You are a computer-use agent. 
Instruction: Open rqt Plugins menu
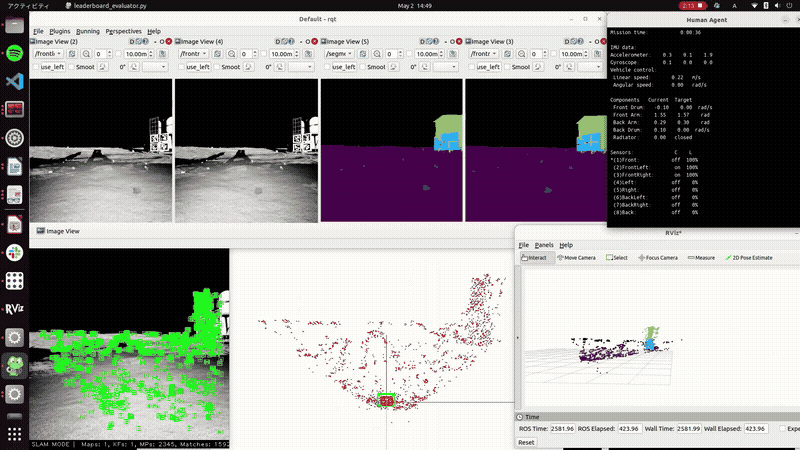tap(60, 31)
